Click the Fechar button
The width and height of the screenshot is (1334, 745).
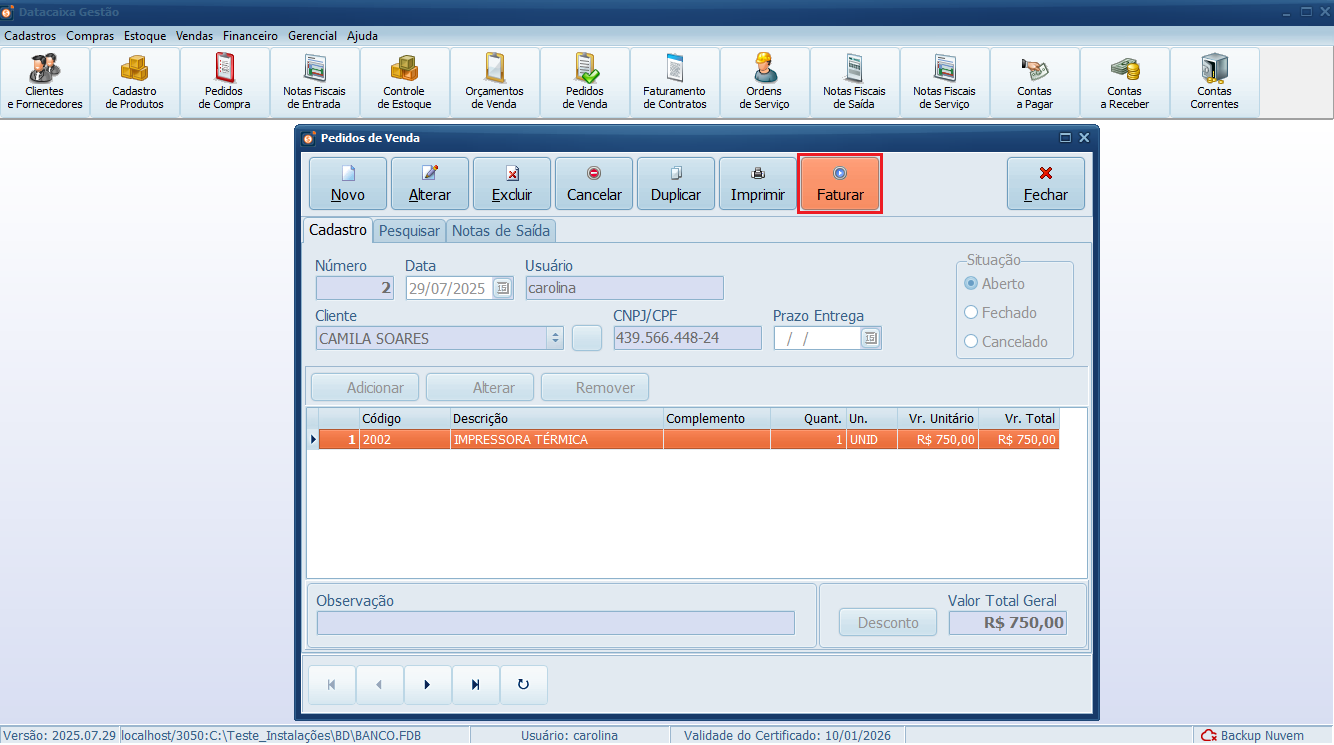click(1046, 184)
